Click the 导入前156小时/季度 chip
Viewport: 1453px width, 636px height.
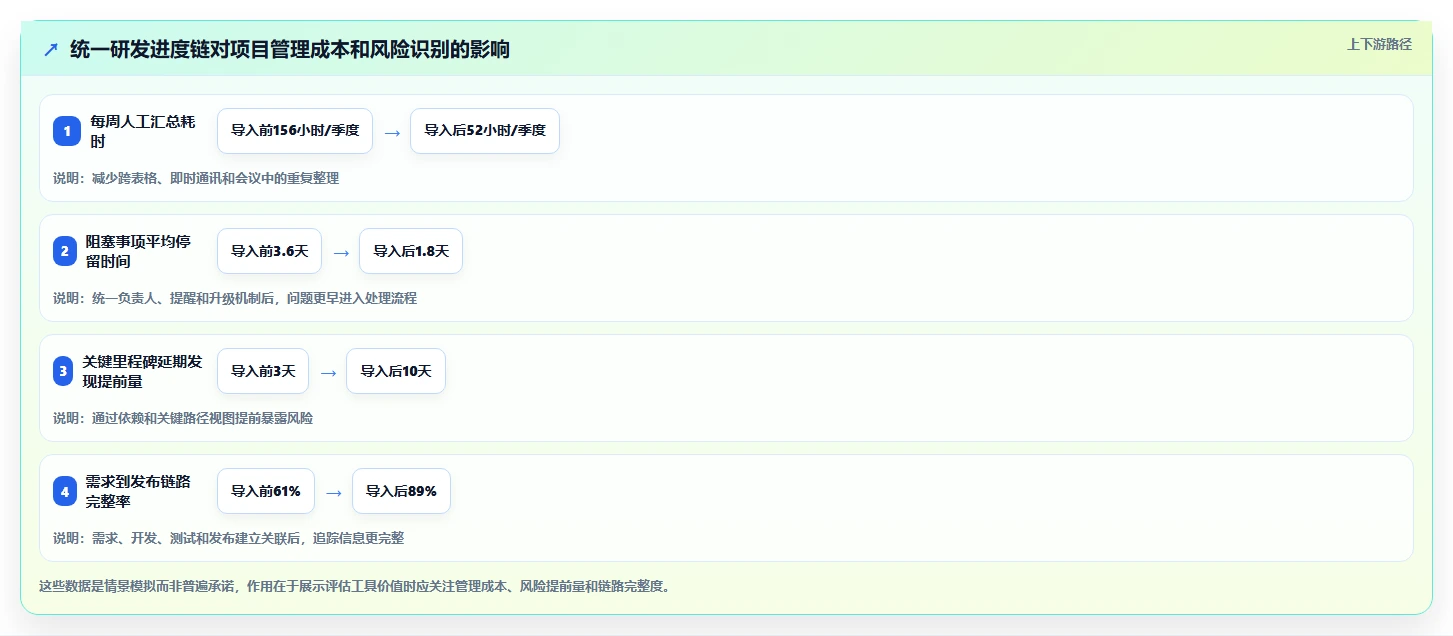tap(295, 131)
